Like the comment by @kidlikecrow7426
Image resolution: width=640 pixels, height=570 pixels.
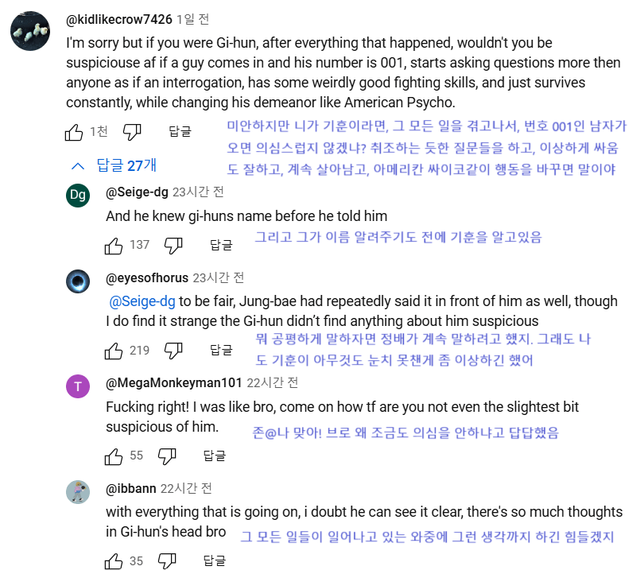[76, 132]
